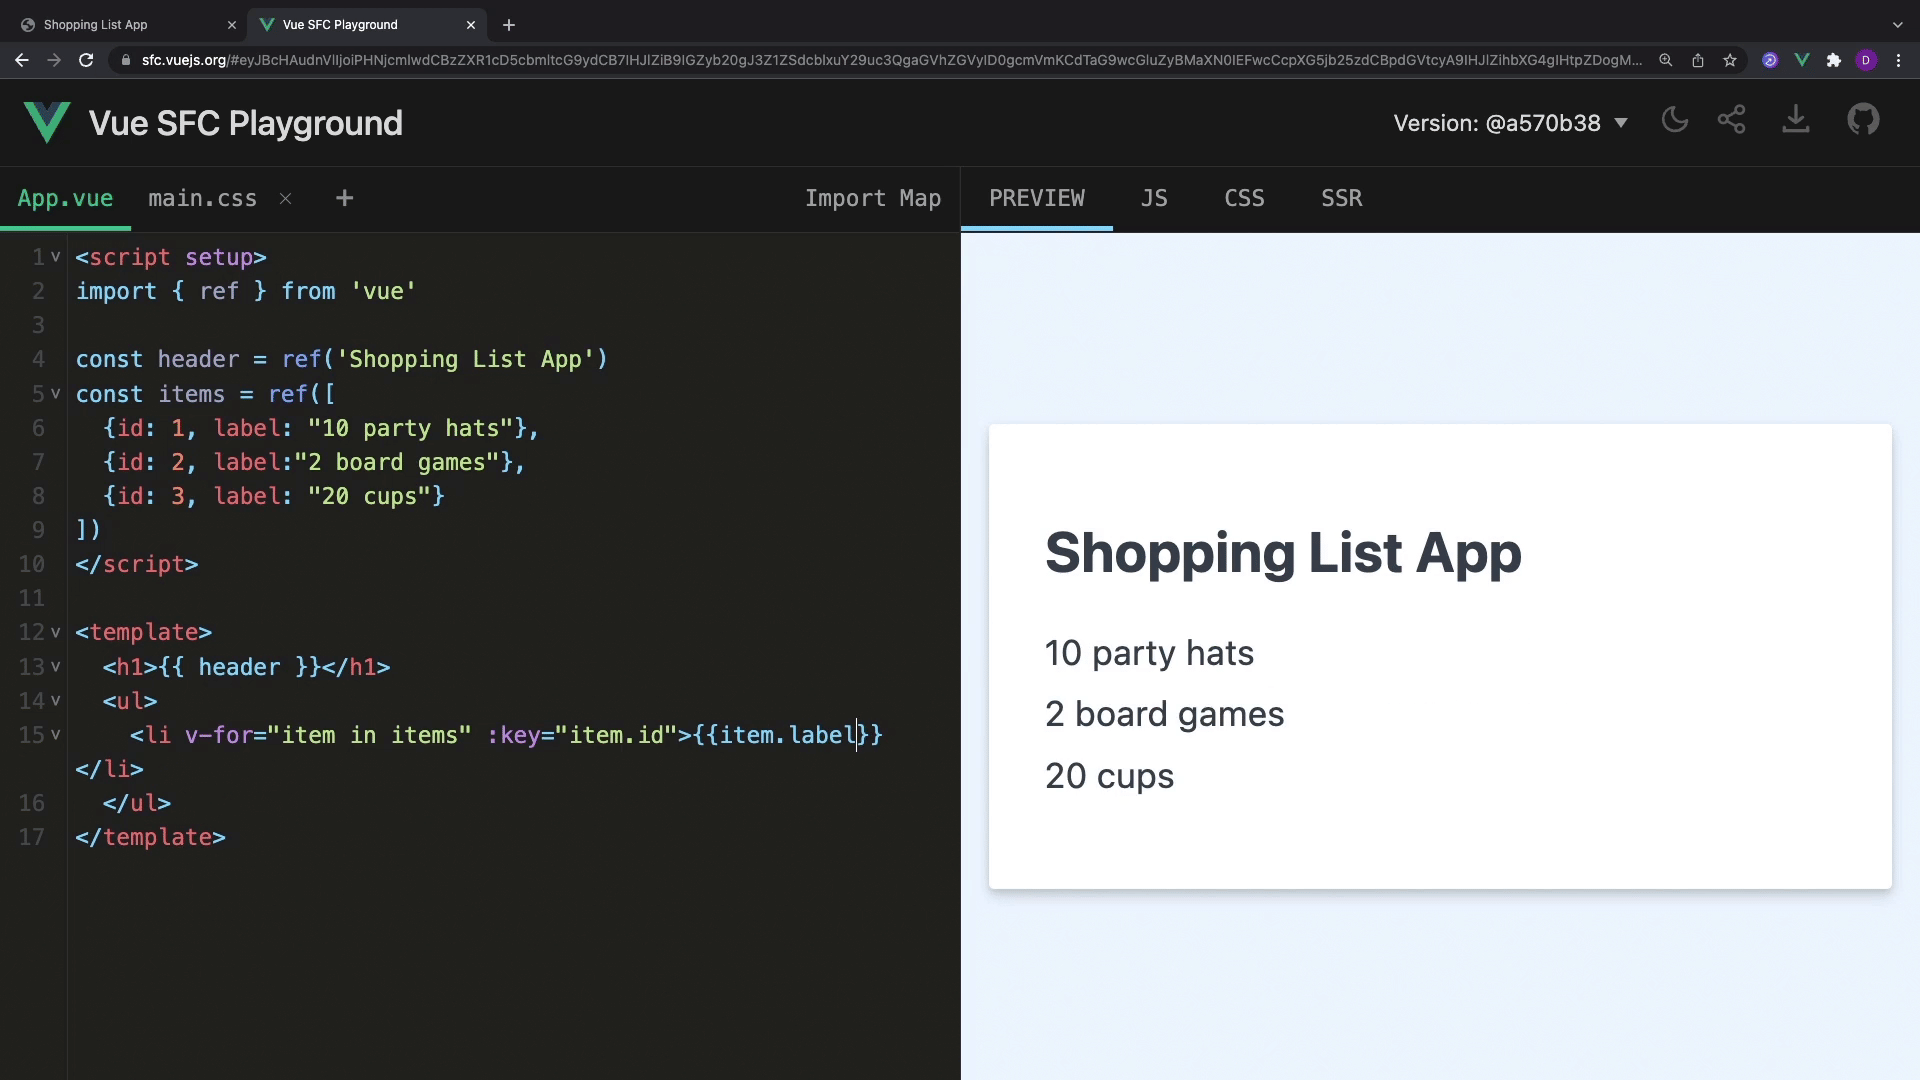
Task: Click the share icon in playground header
Action: (1732, 121)
